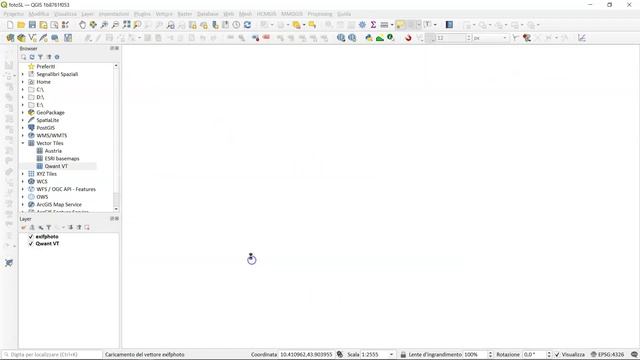
Task: Select the Austria vector tile connection
Action: (53, 151)
